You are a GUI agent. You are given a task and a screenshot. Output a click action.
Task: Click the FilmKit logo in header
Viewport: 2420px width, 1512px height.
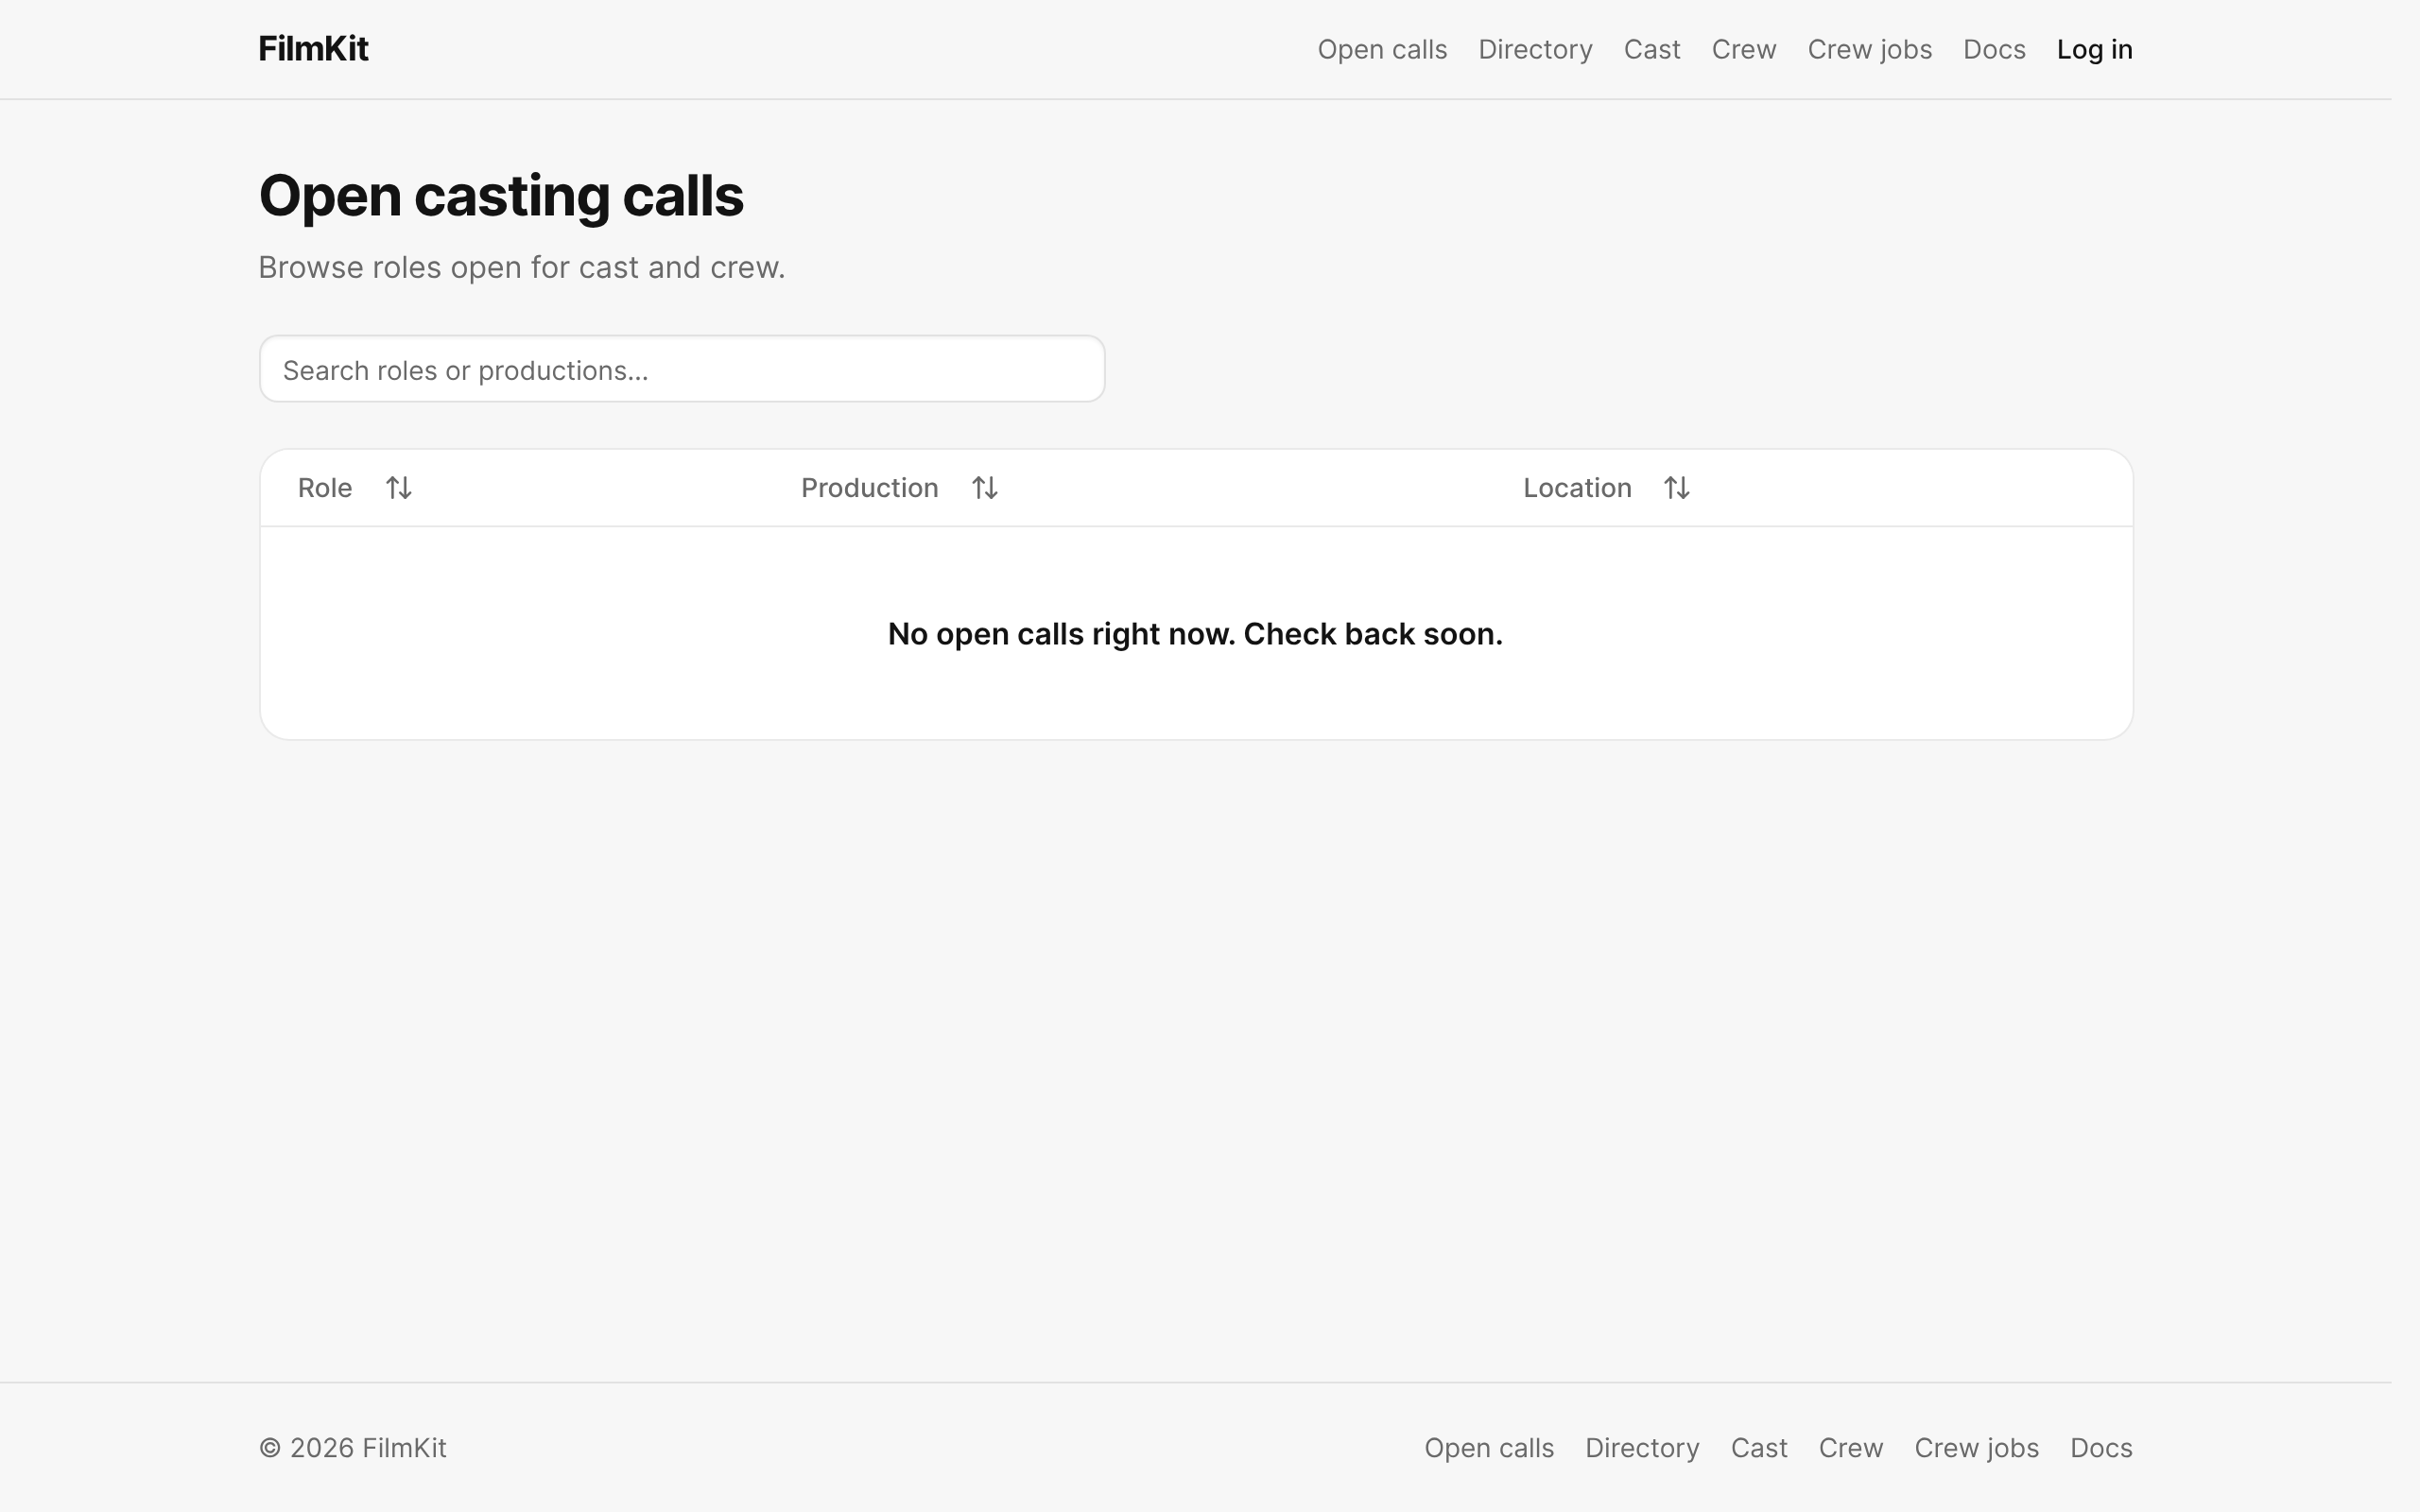click(313, 49)
